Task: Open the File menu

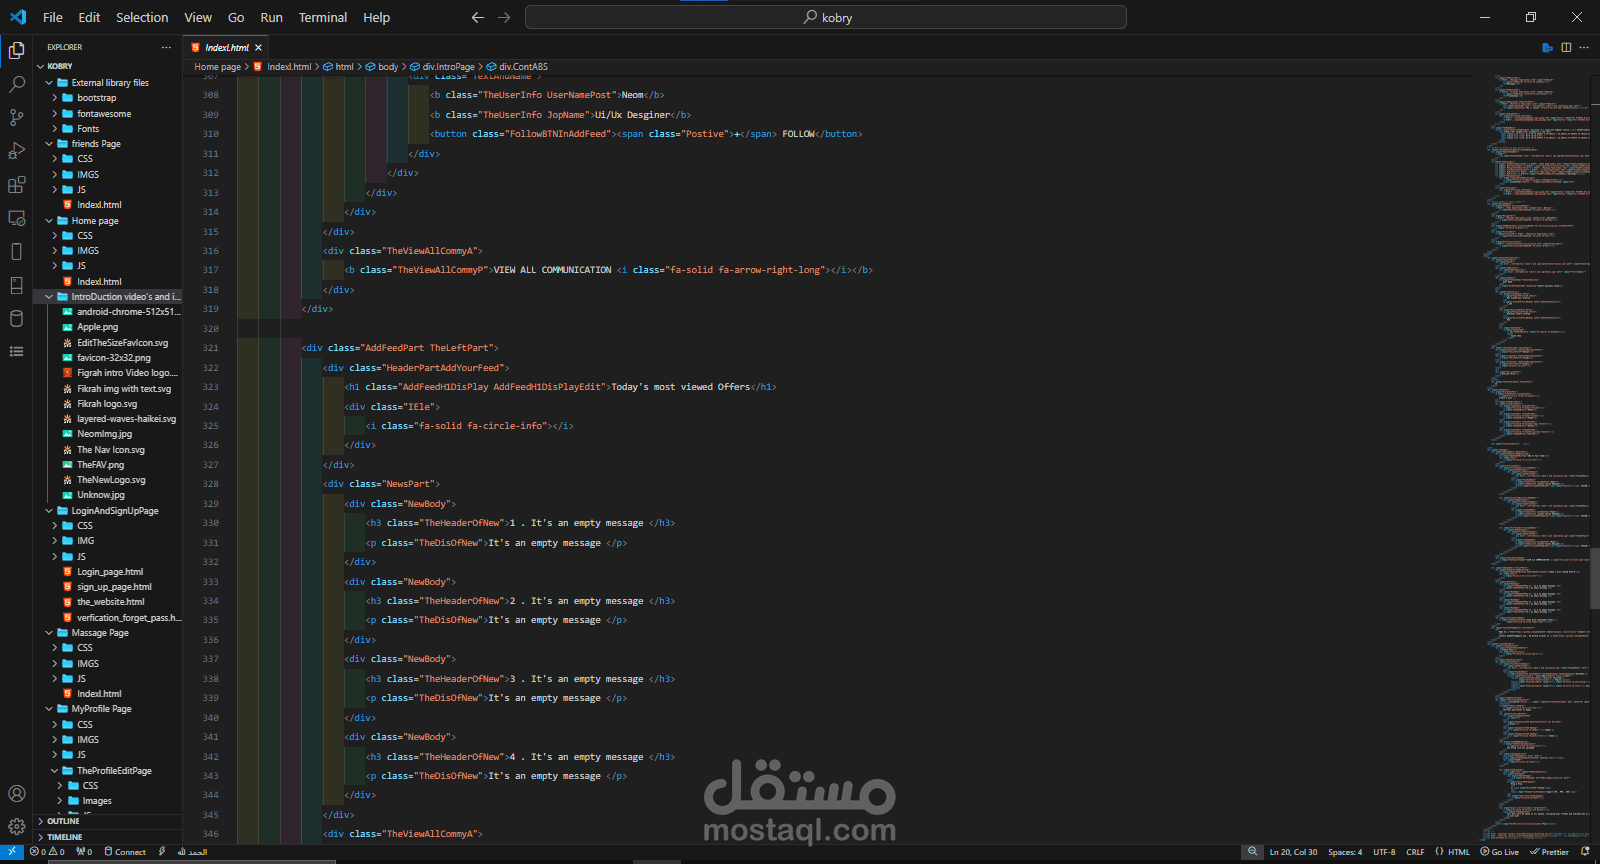Action: 53,17
